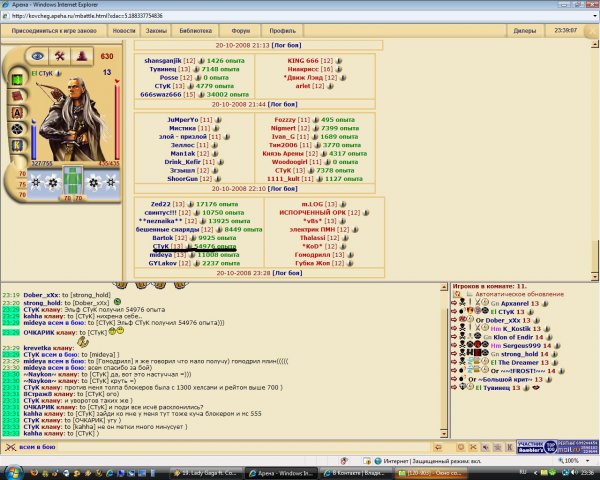Switch to the Lady Gaga taskbar window
The image size is (600, 480).
coord(205,473)
